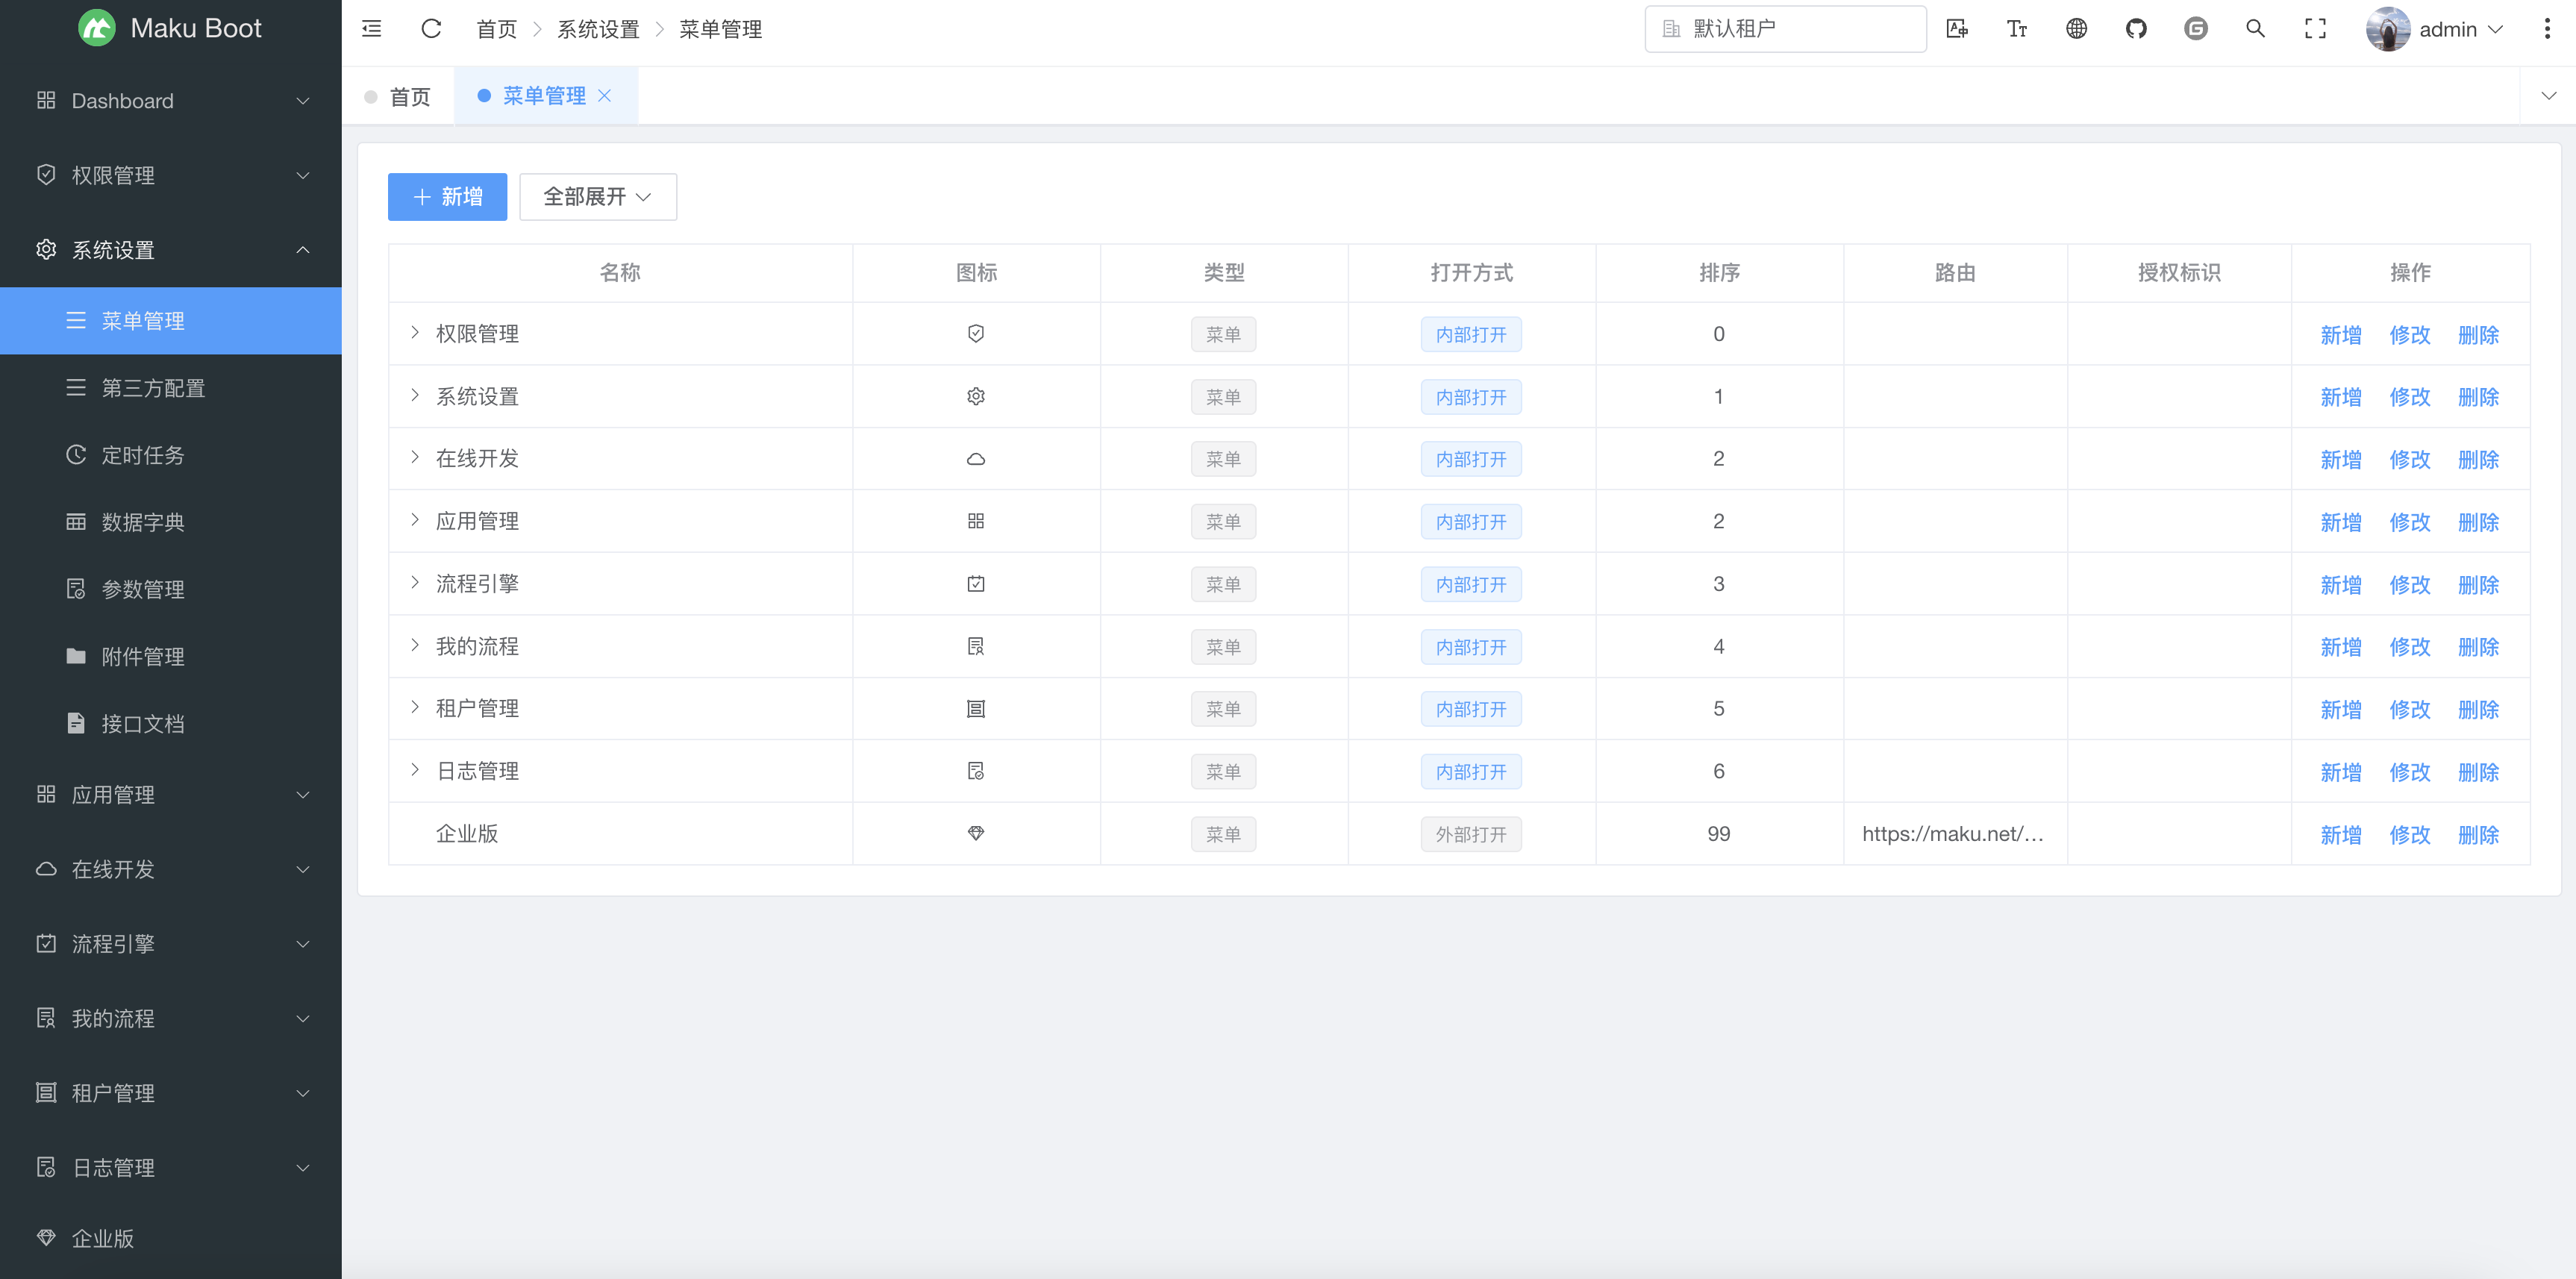The height and width of the screenshot is (1279, 2576).
Task: Open the GitHub repository icon
Action: coord(2136,29)
